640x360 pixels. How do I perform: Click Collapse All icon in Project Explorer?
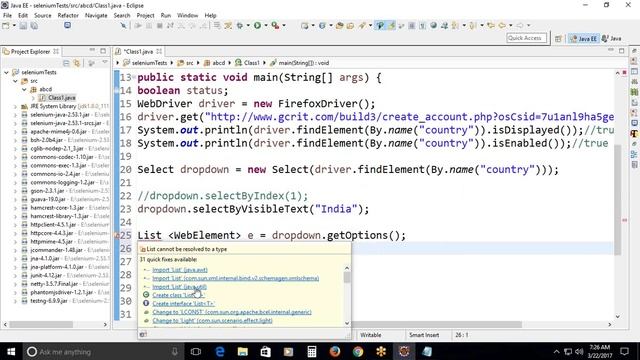(66, 63)
